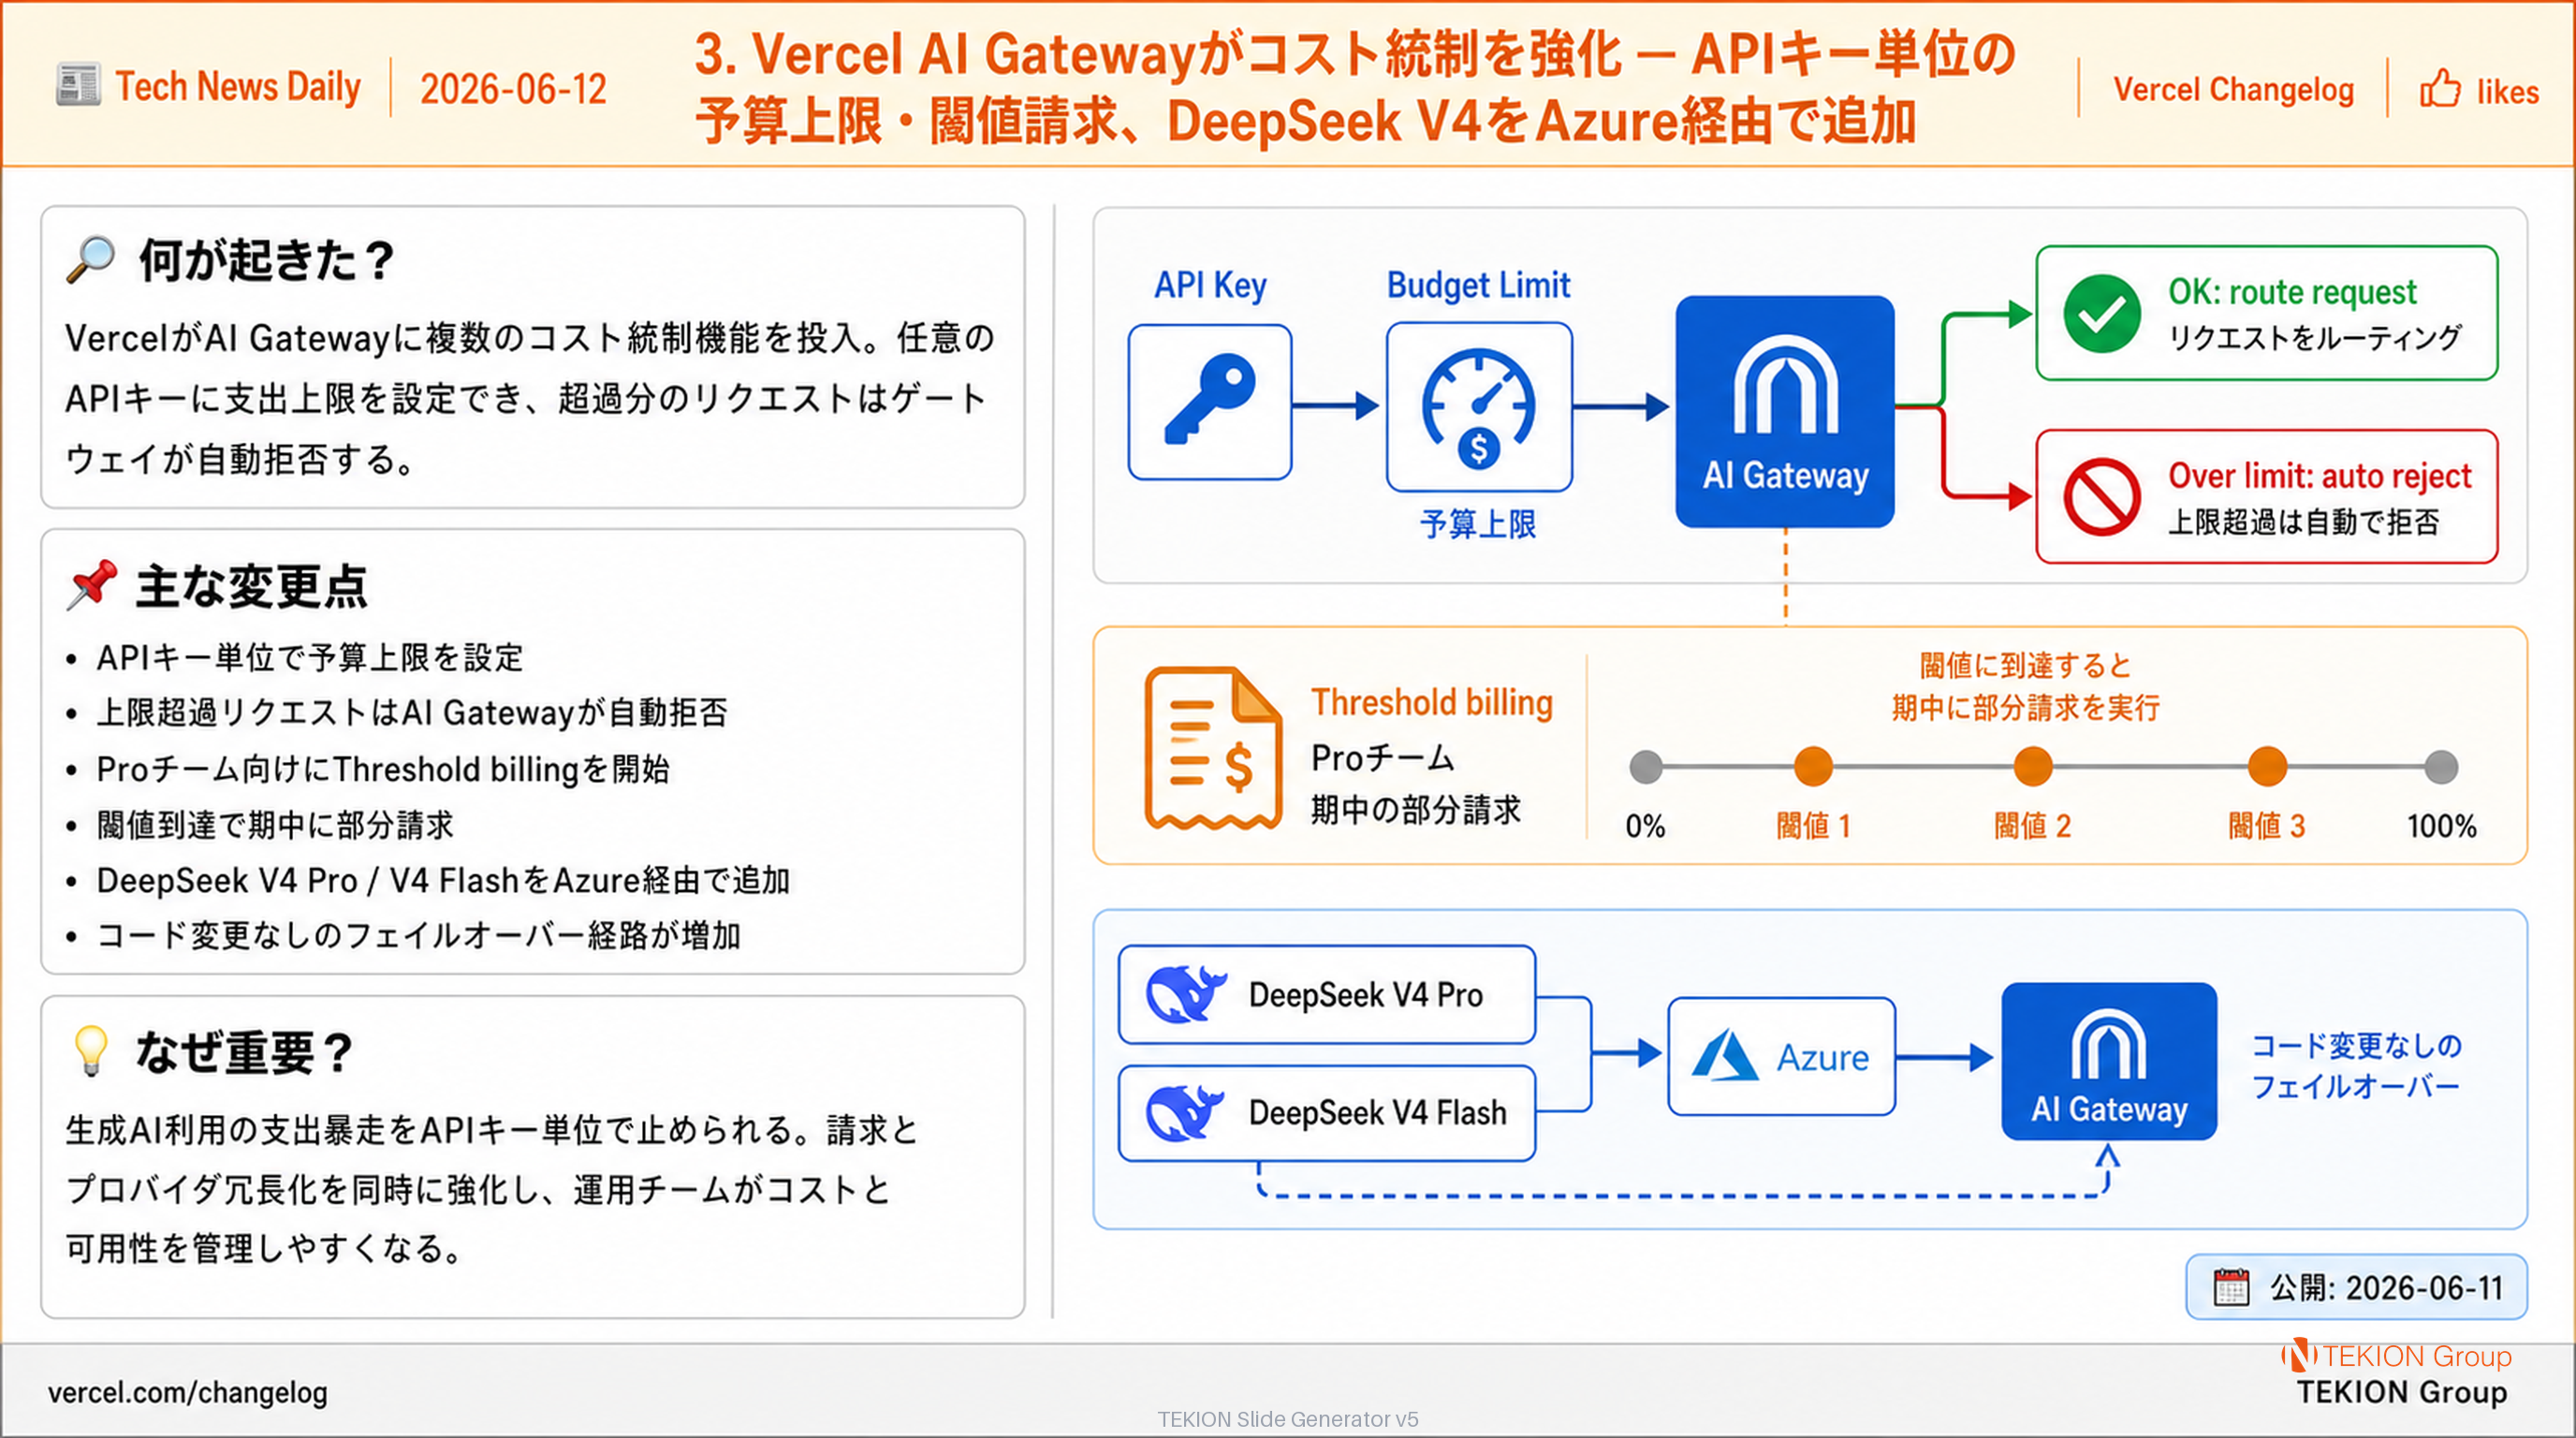Click the Proチーム text in billing panel
Screen dimensions: 2576x1438
[x=1382, y=758]
